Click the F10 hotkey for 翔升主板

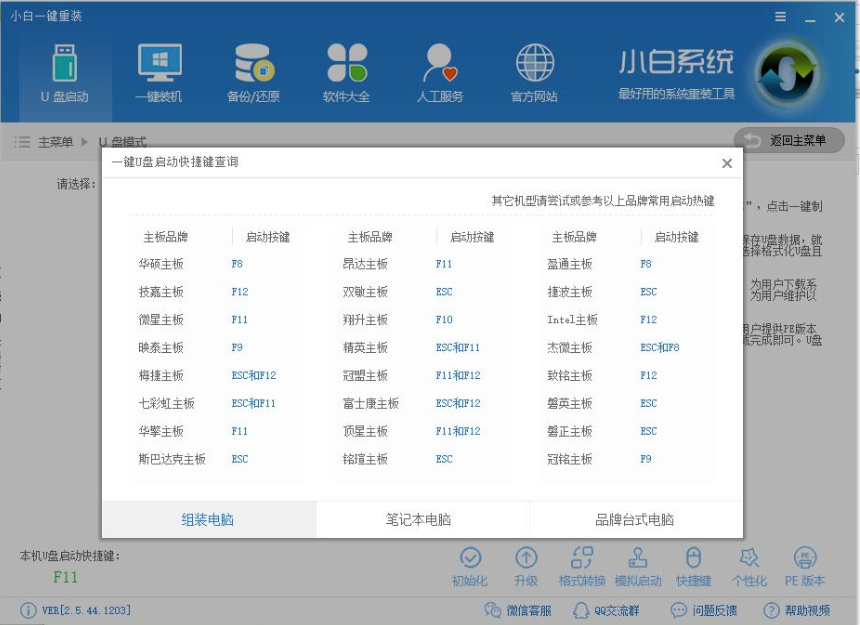pos(444,319)
